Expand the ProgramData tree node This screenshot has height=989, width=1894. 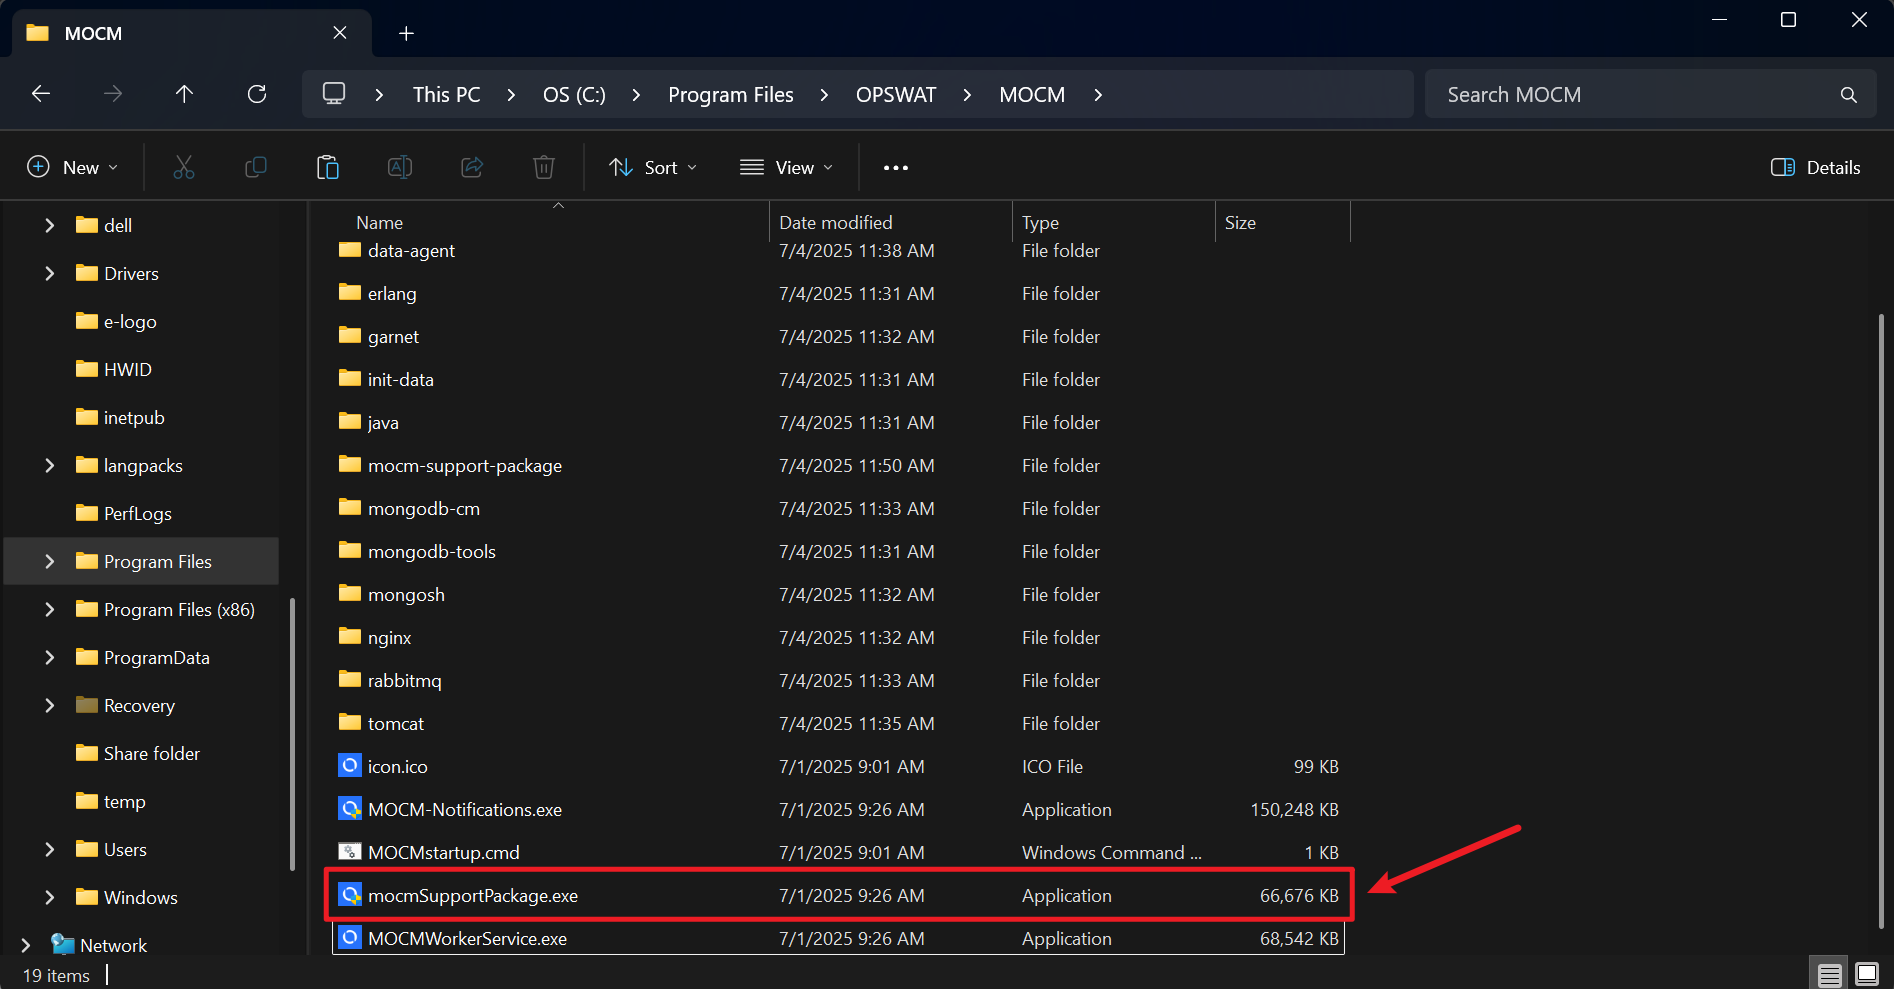click(49, 657)
